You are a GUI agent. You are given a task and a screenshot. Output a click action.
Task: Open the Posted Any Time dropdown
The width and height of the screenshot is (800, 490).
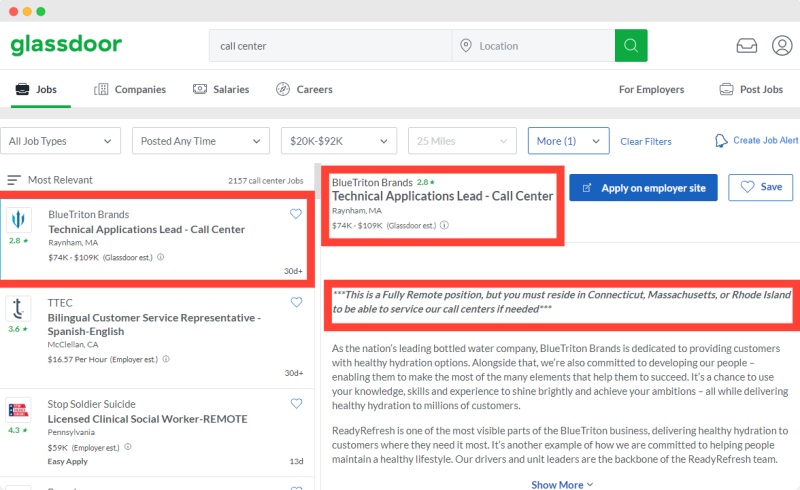(201, 141)
